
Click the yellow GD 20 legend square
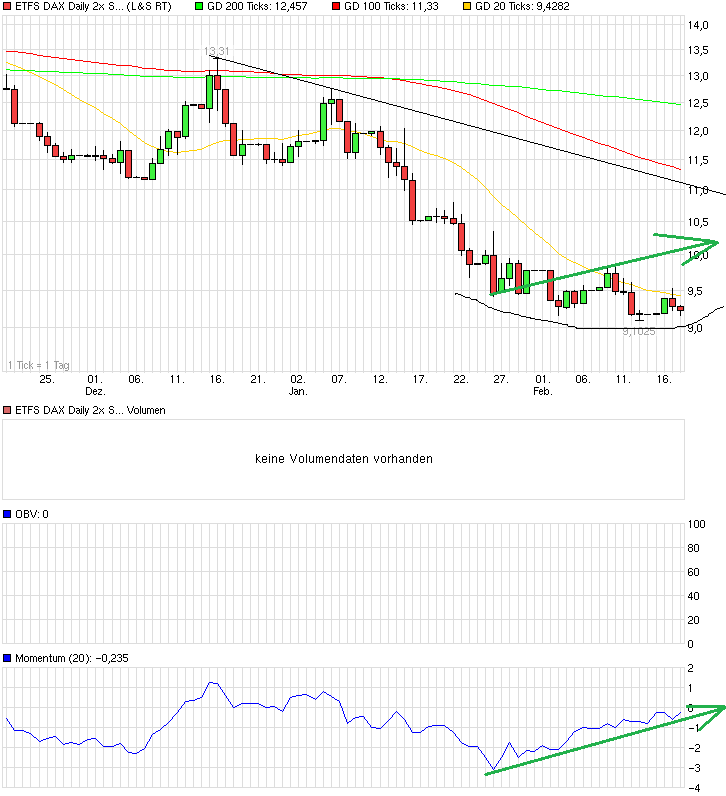pyautogui.click(x=468, y=7)
